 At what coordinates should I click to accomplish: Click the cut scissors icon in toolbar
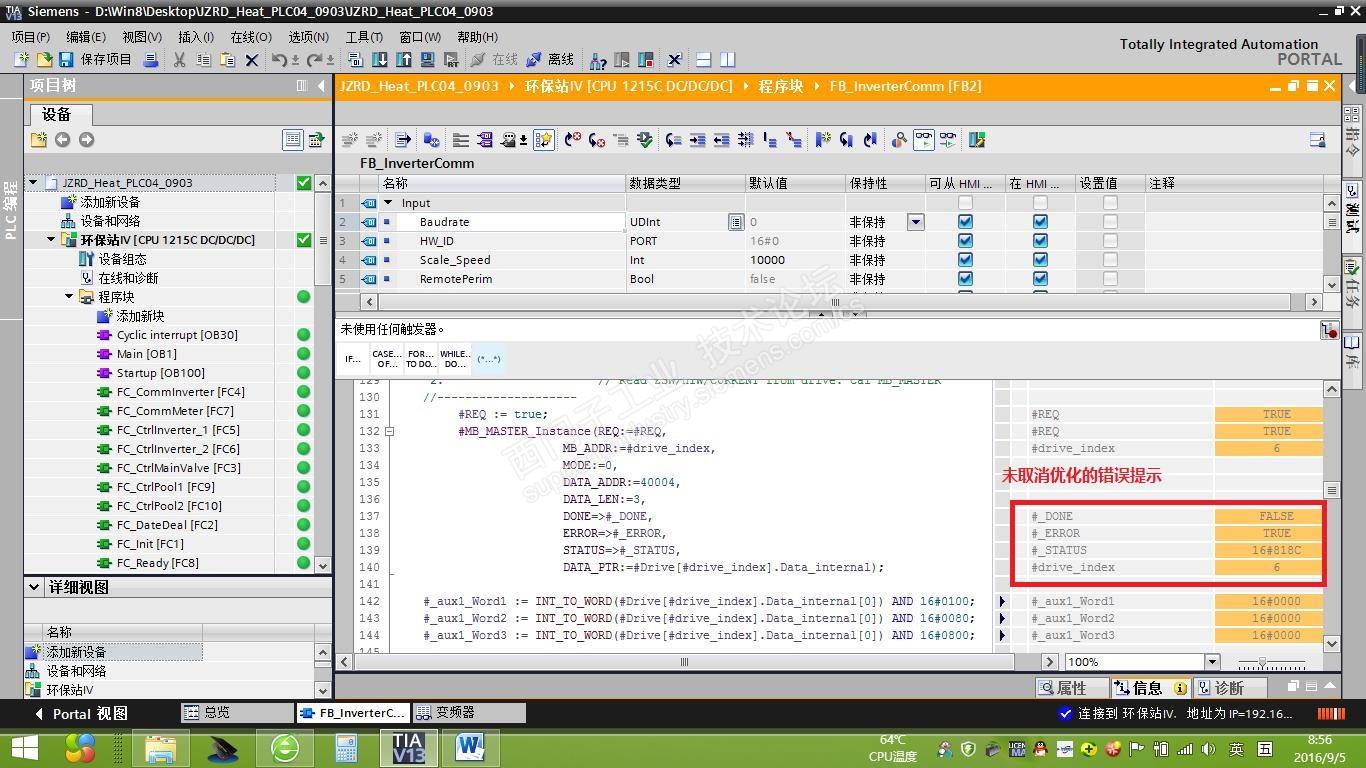[x=180, y=60]
